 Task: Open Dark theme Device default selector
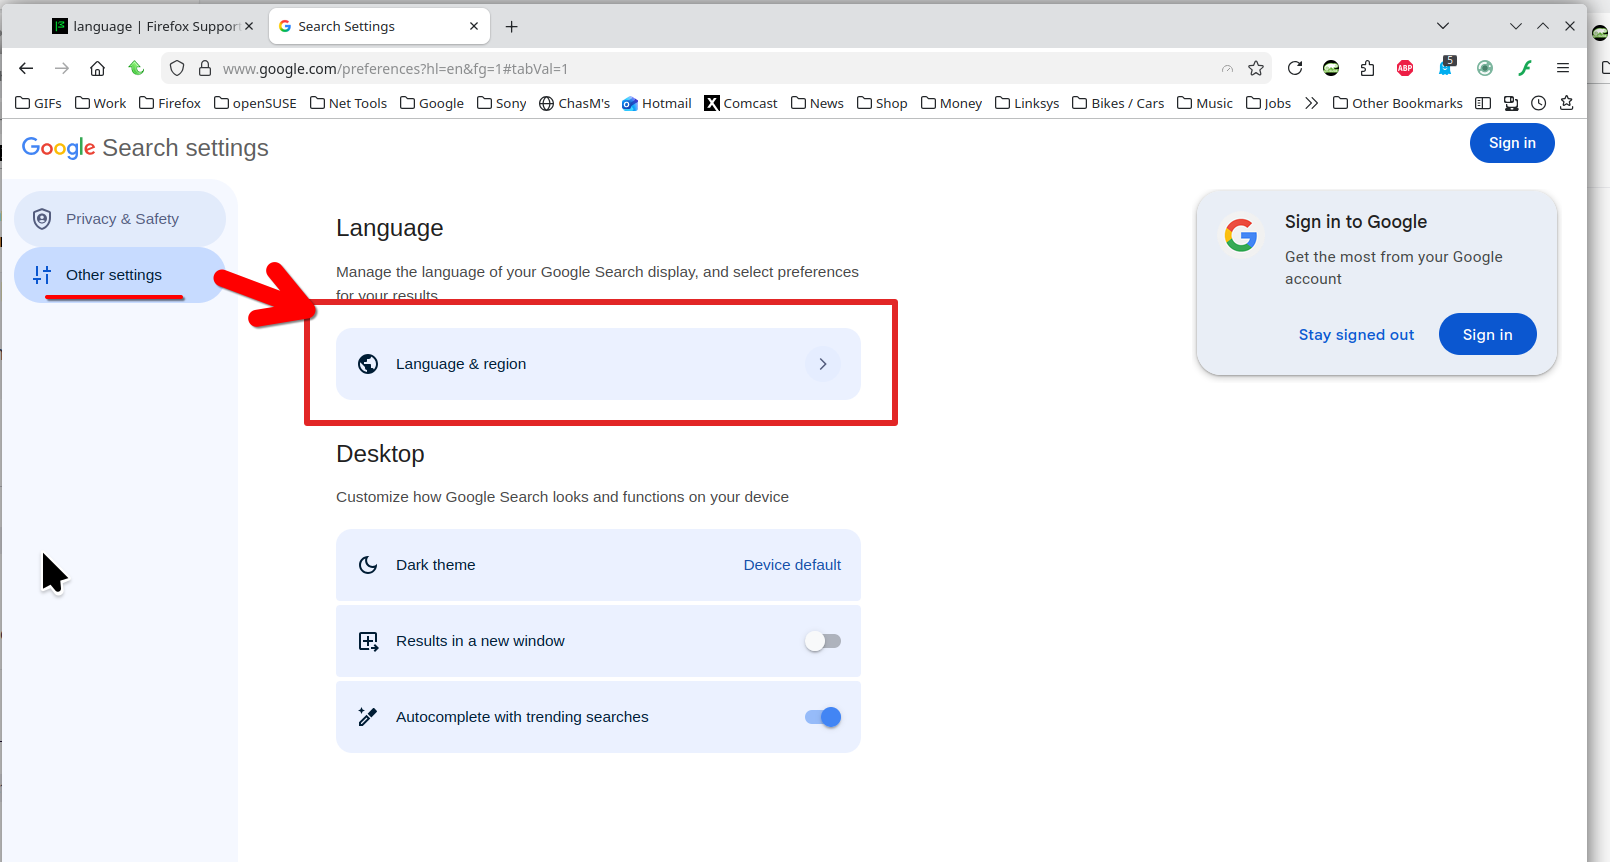(792, 565)
